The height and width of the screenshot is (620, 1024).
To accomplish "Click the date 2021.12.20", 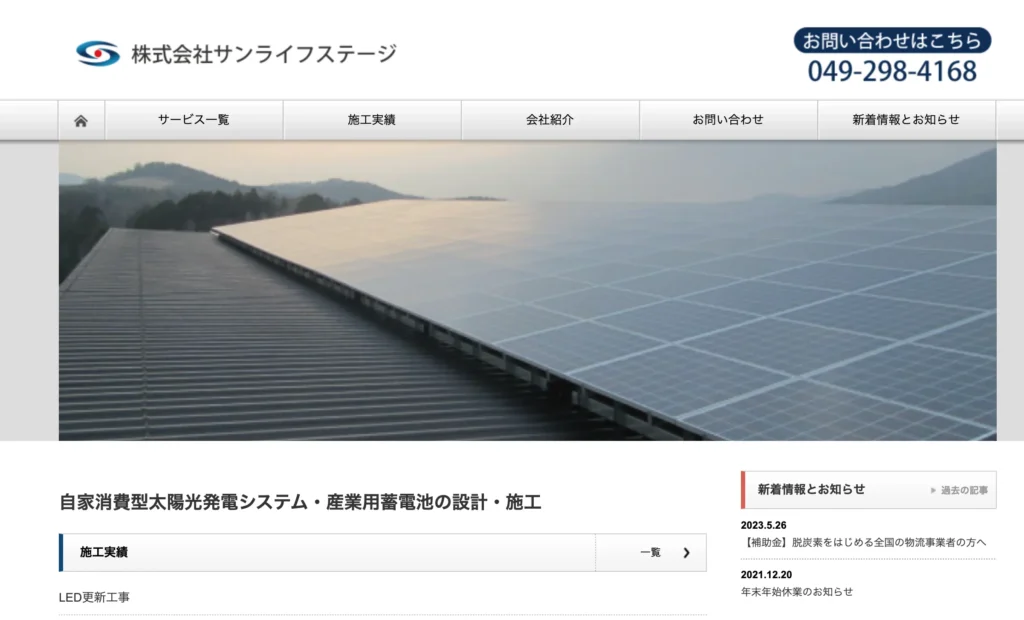I will (x=766, y=575).
